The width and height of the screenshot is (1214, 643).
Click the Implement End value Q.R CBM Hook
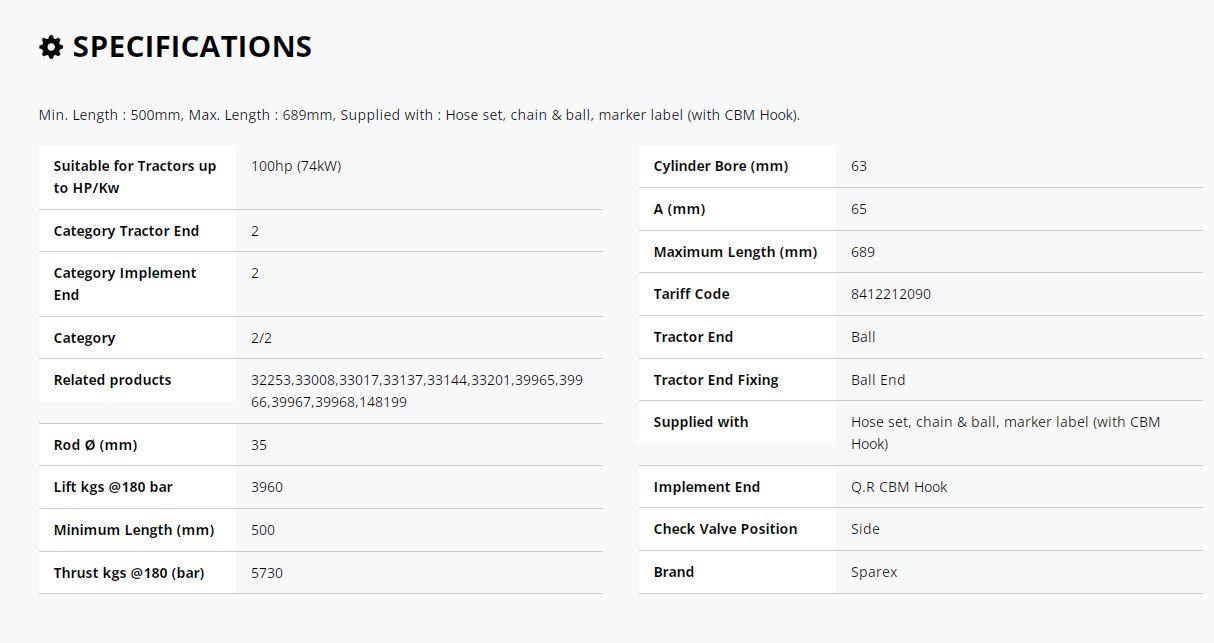click(x=899, y=487)
